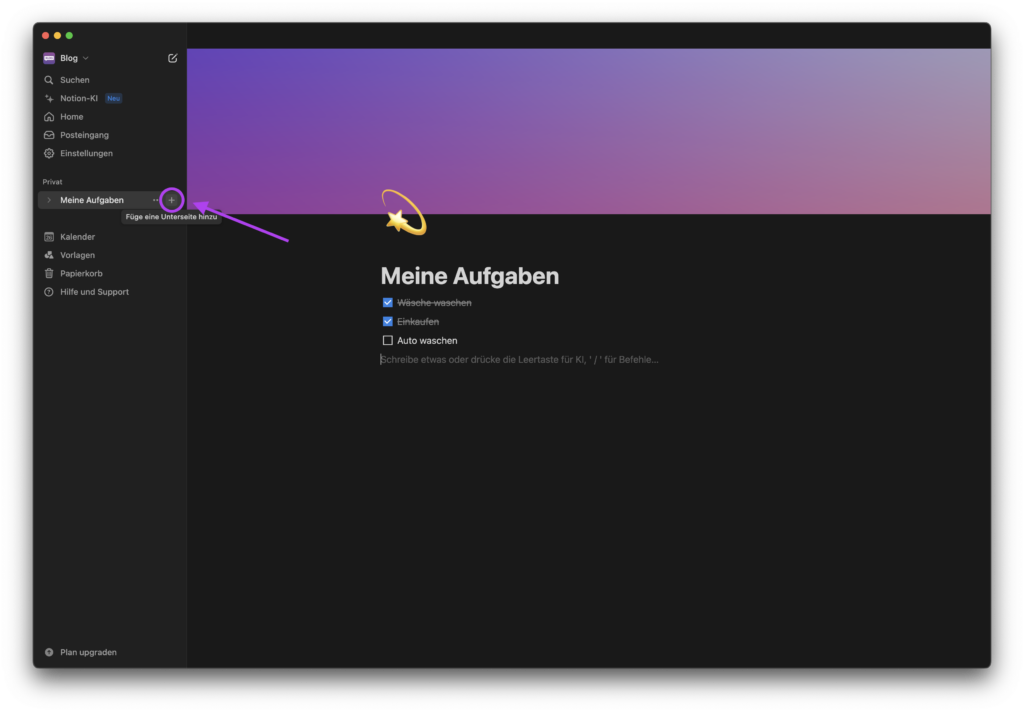Check the Auto waschen checkbox
This screenshot has width=1024, height=712.
click(x=388, y=340)
